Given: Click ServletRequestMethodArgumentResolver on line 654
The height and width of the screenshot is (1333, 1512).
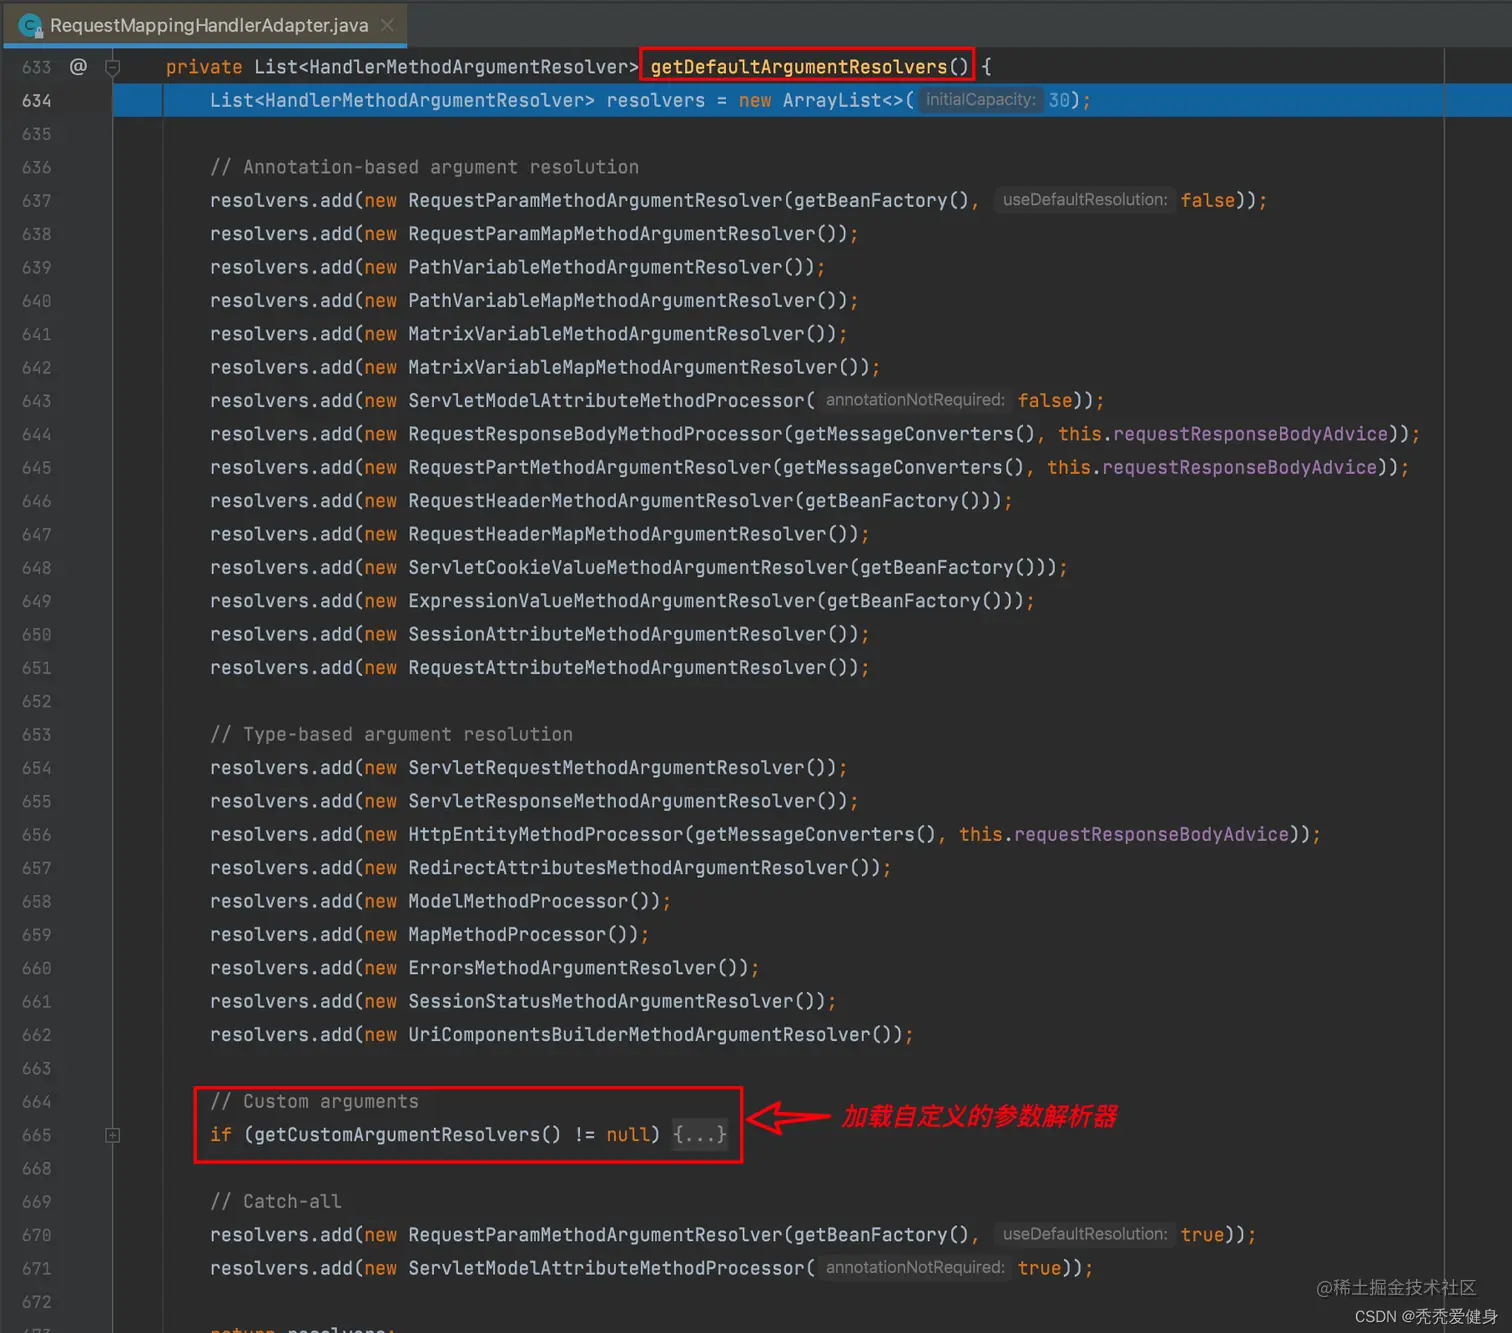Looking at the screenshot, I should (x=606, y=768).
